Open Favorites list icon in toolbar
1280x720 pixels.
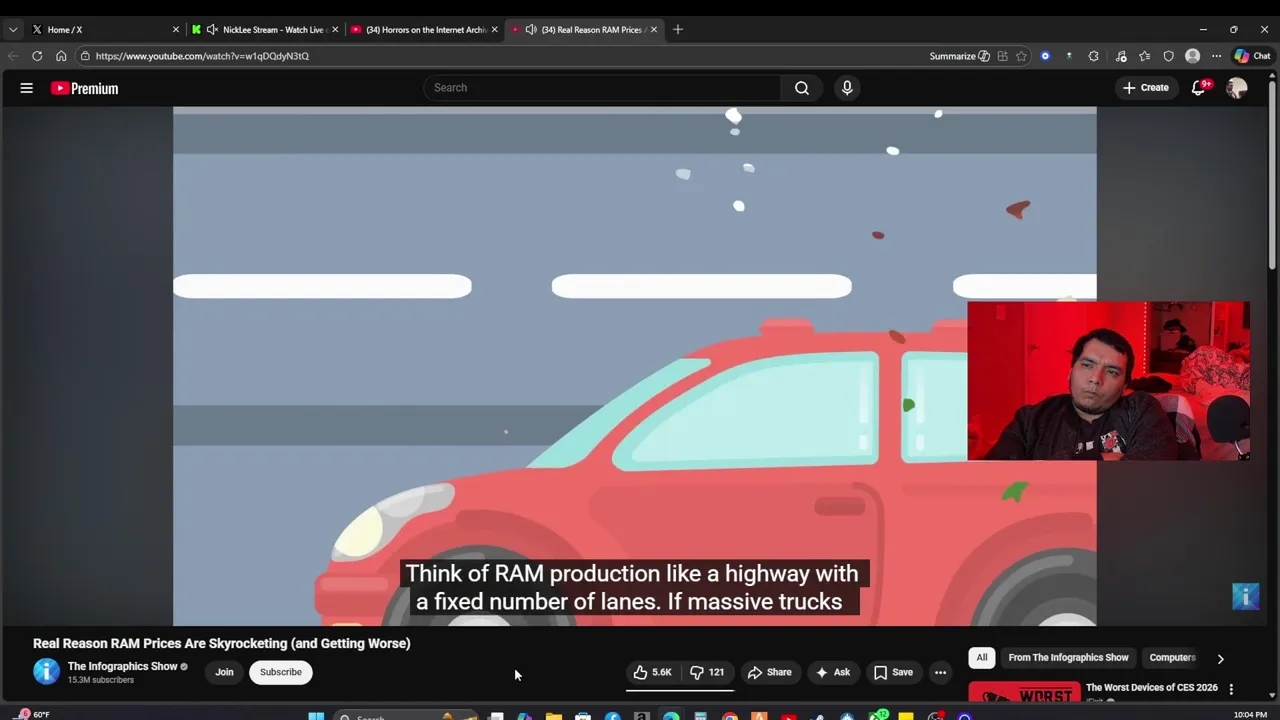1145,56
